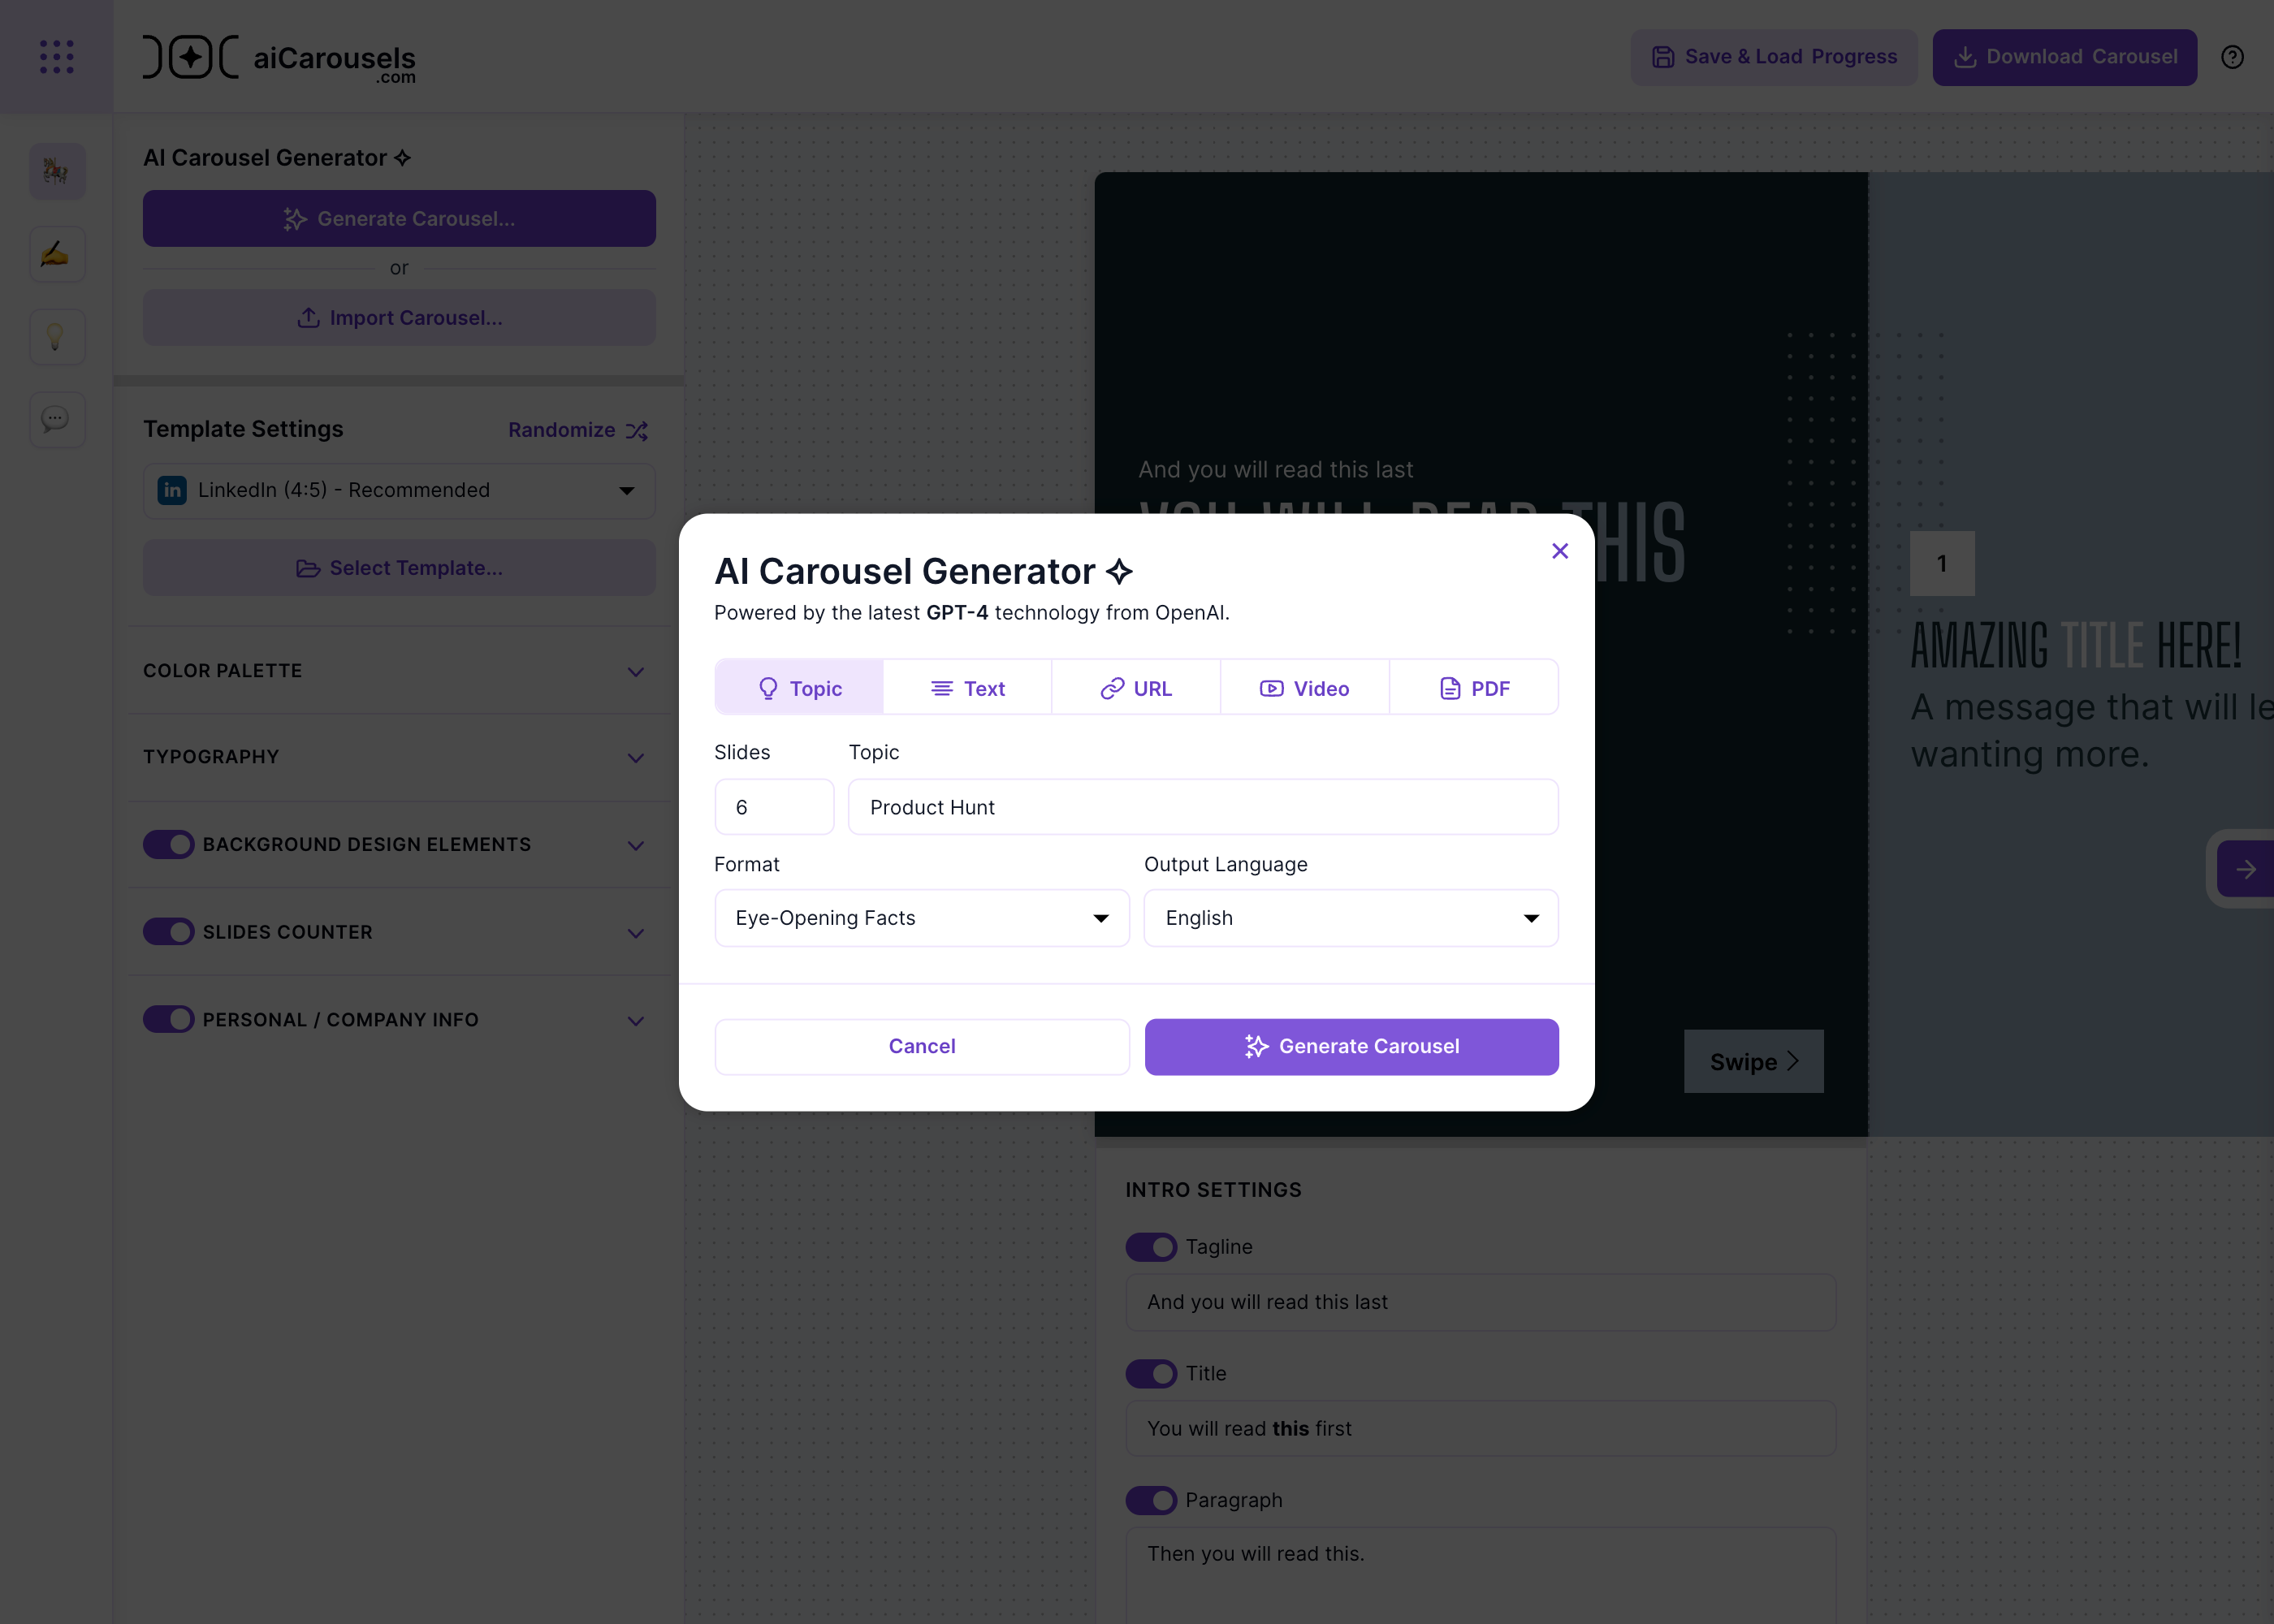Click the lightbulb ideas sidebar icon
This screenshot has height=1624, width=2274.
click(57, 337)
